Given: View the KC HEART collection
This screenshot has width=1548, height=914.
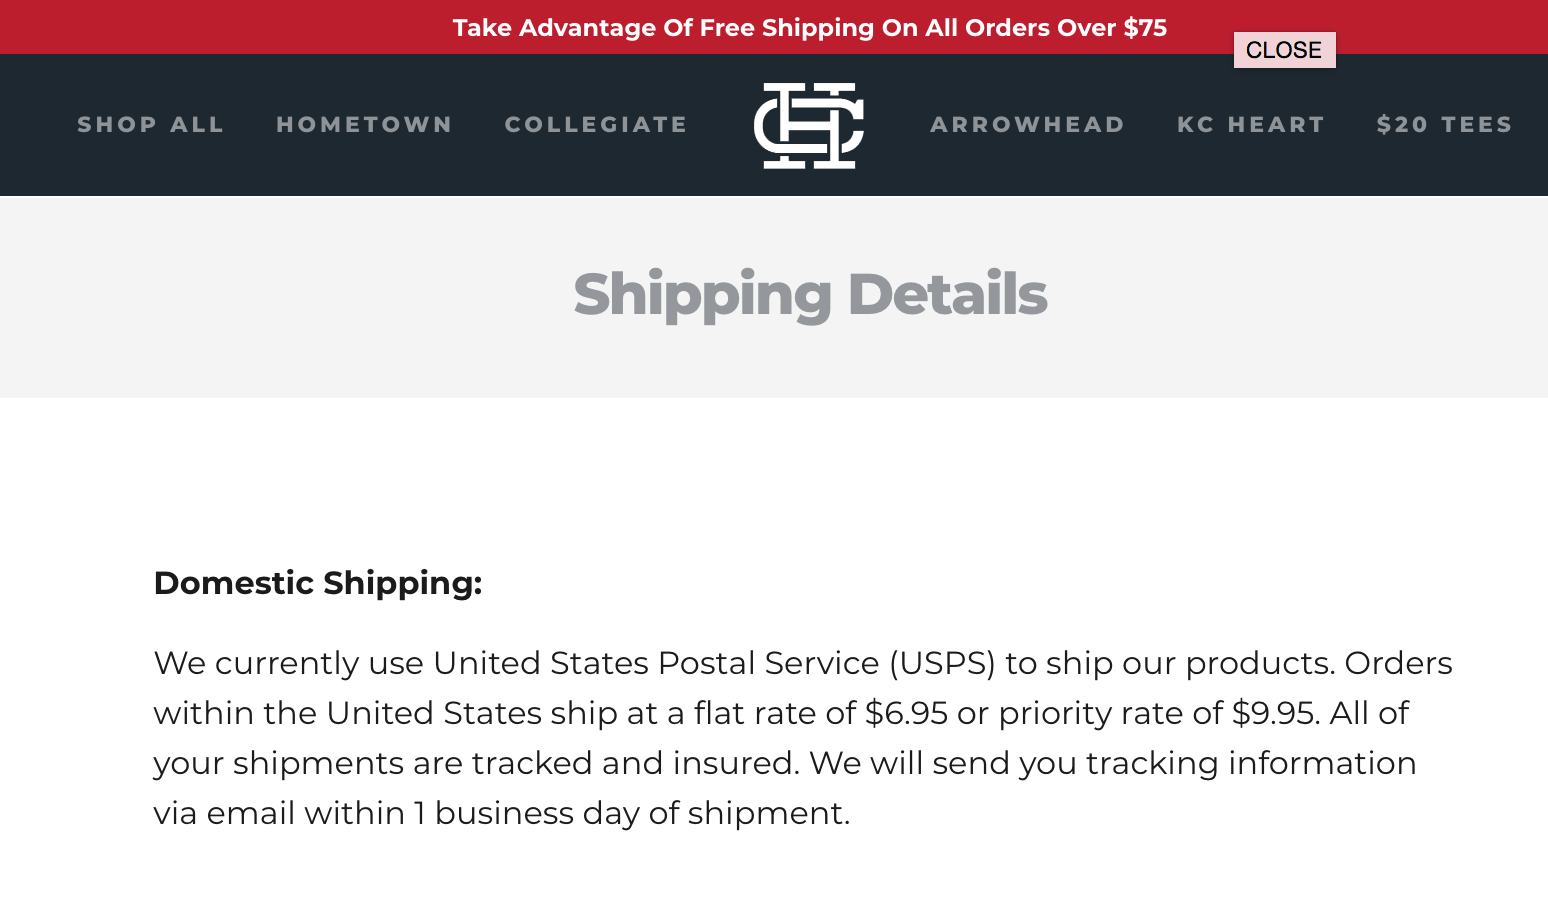Looking at the screenshot, I should point(1251,124).
